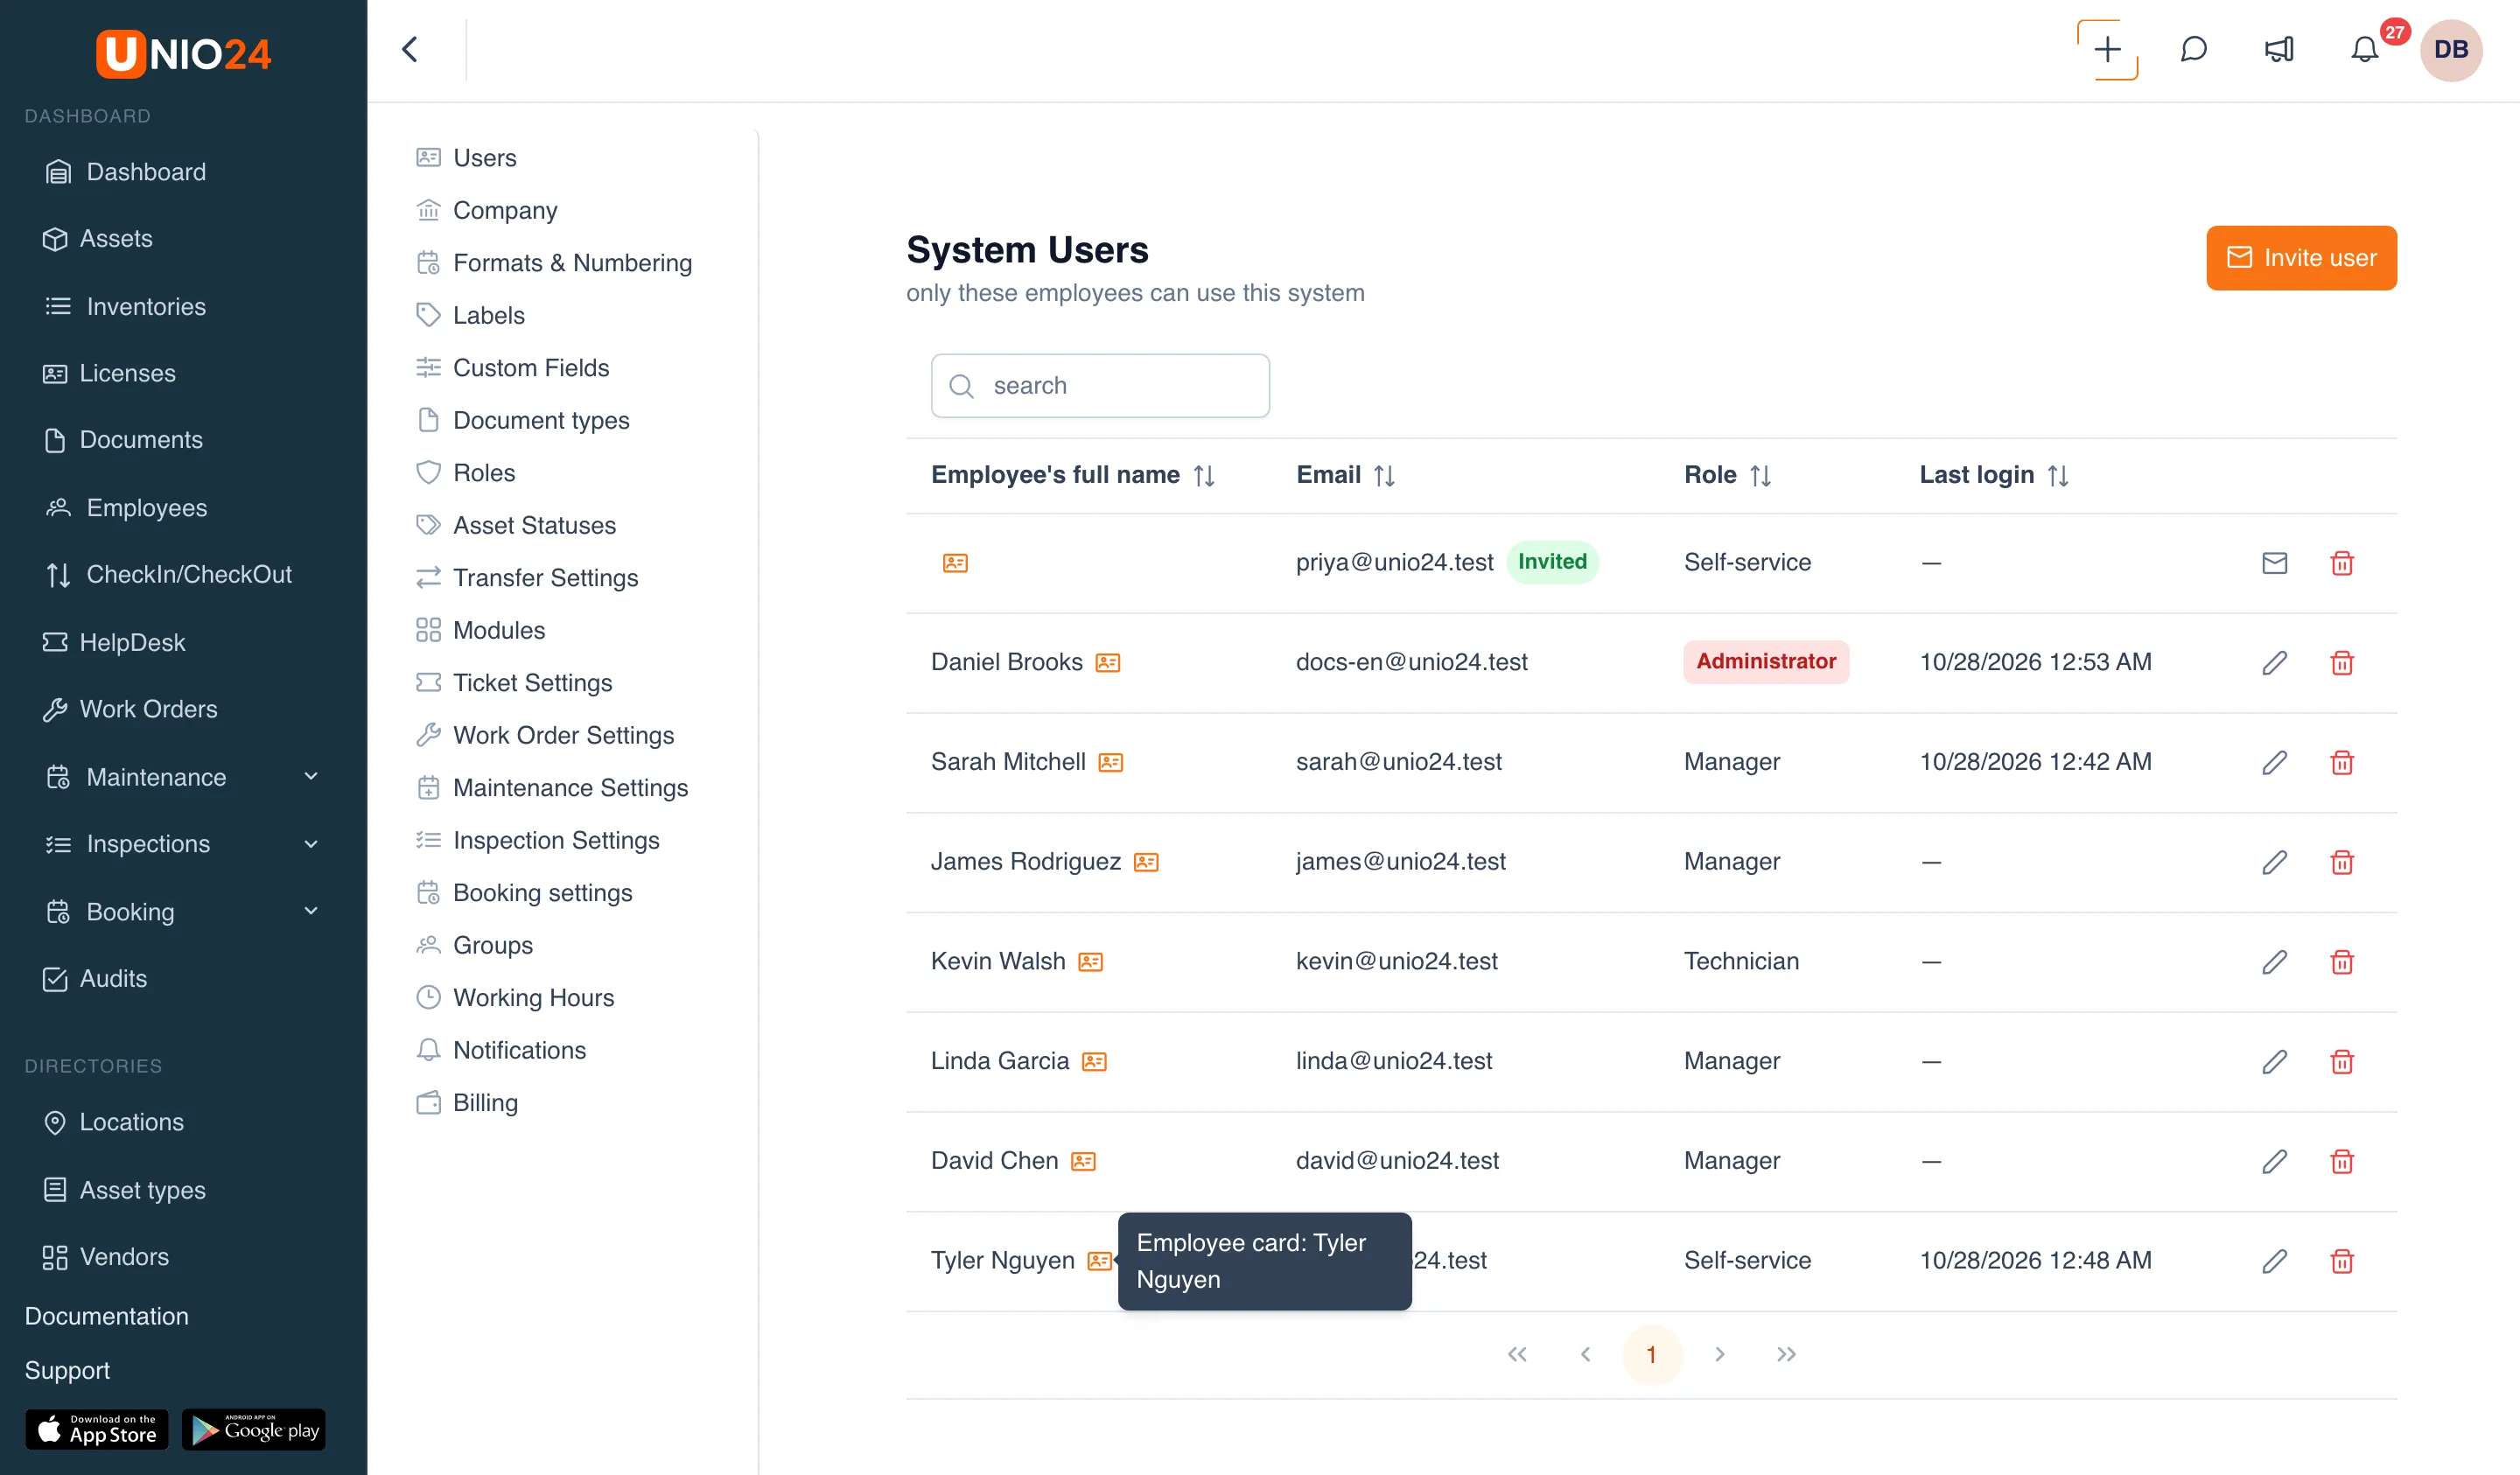Open employee card for Linda Garcia
The width and height of the screenshot is (2520, 1475).
tap(1094, 1061)
